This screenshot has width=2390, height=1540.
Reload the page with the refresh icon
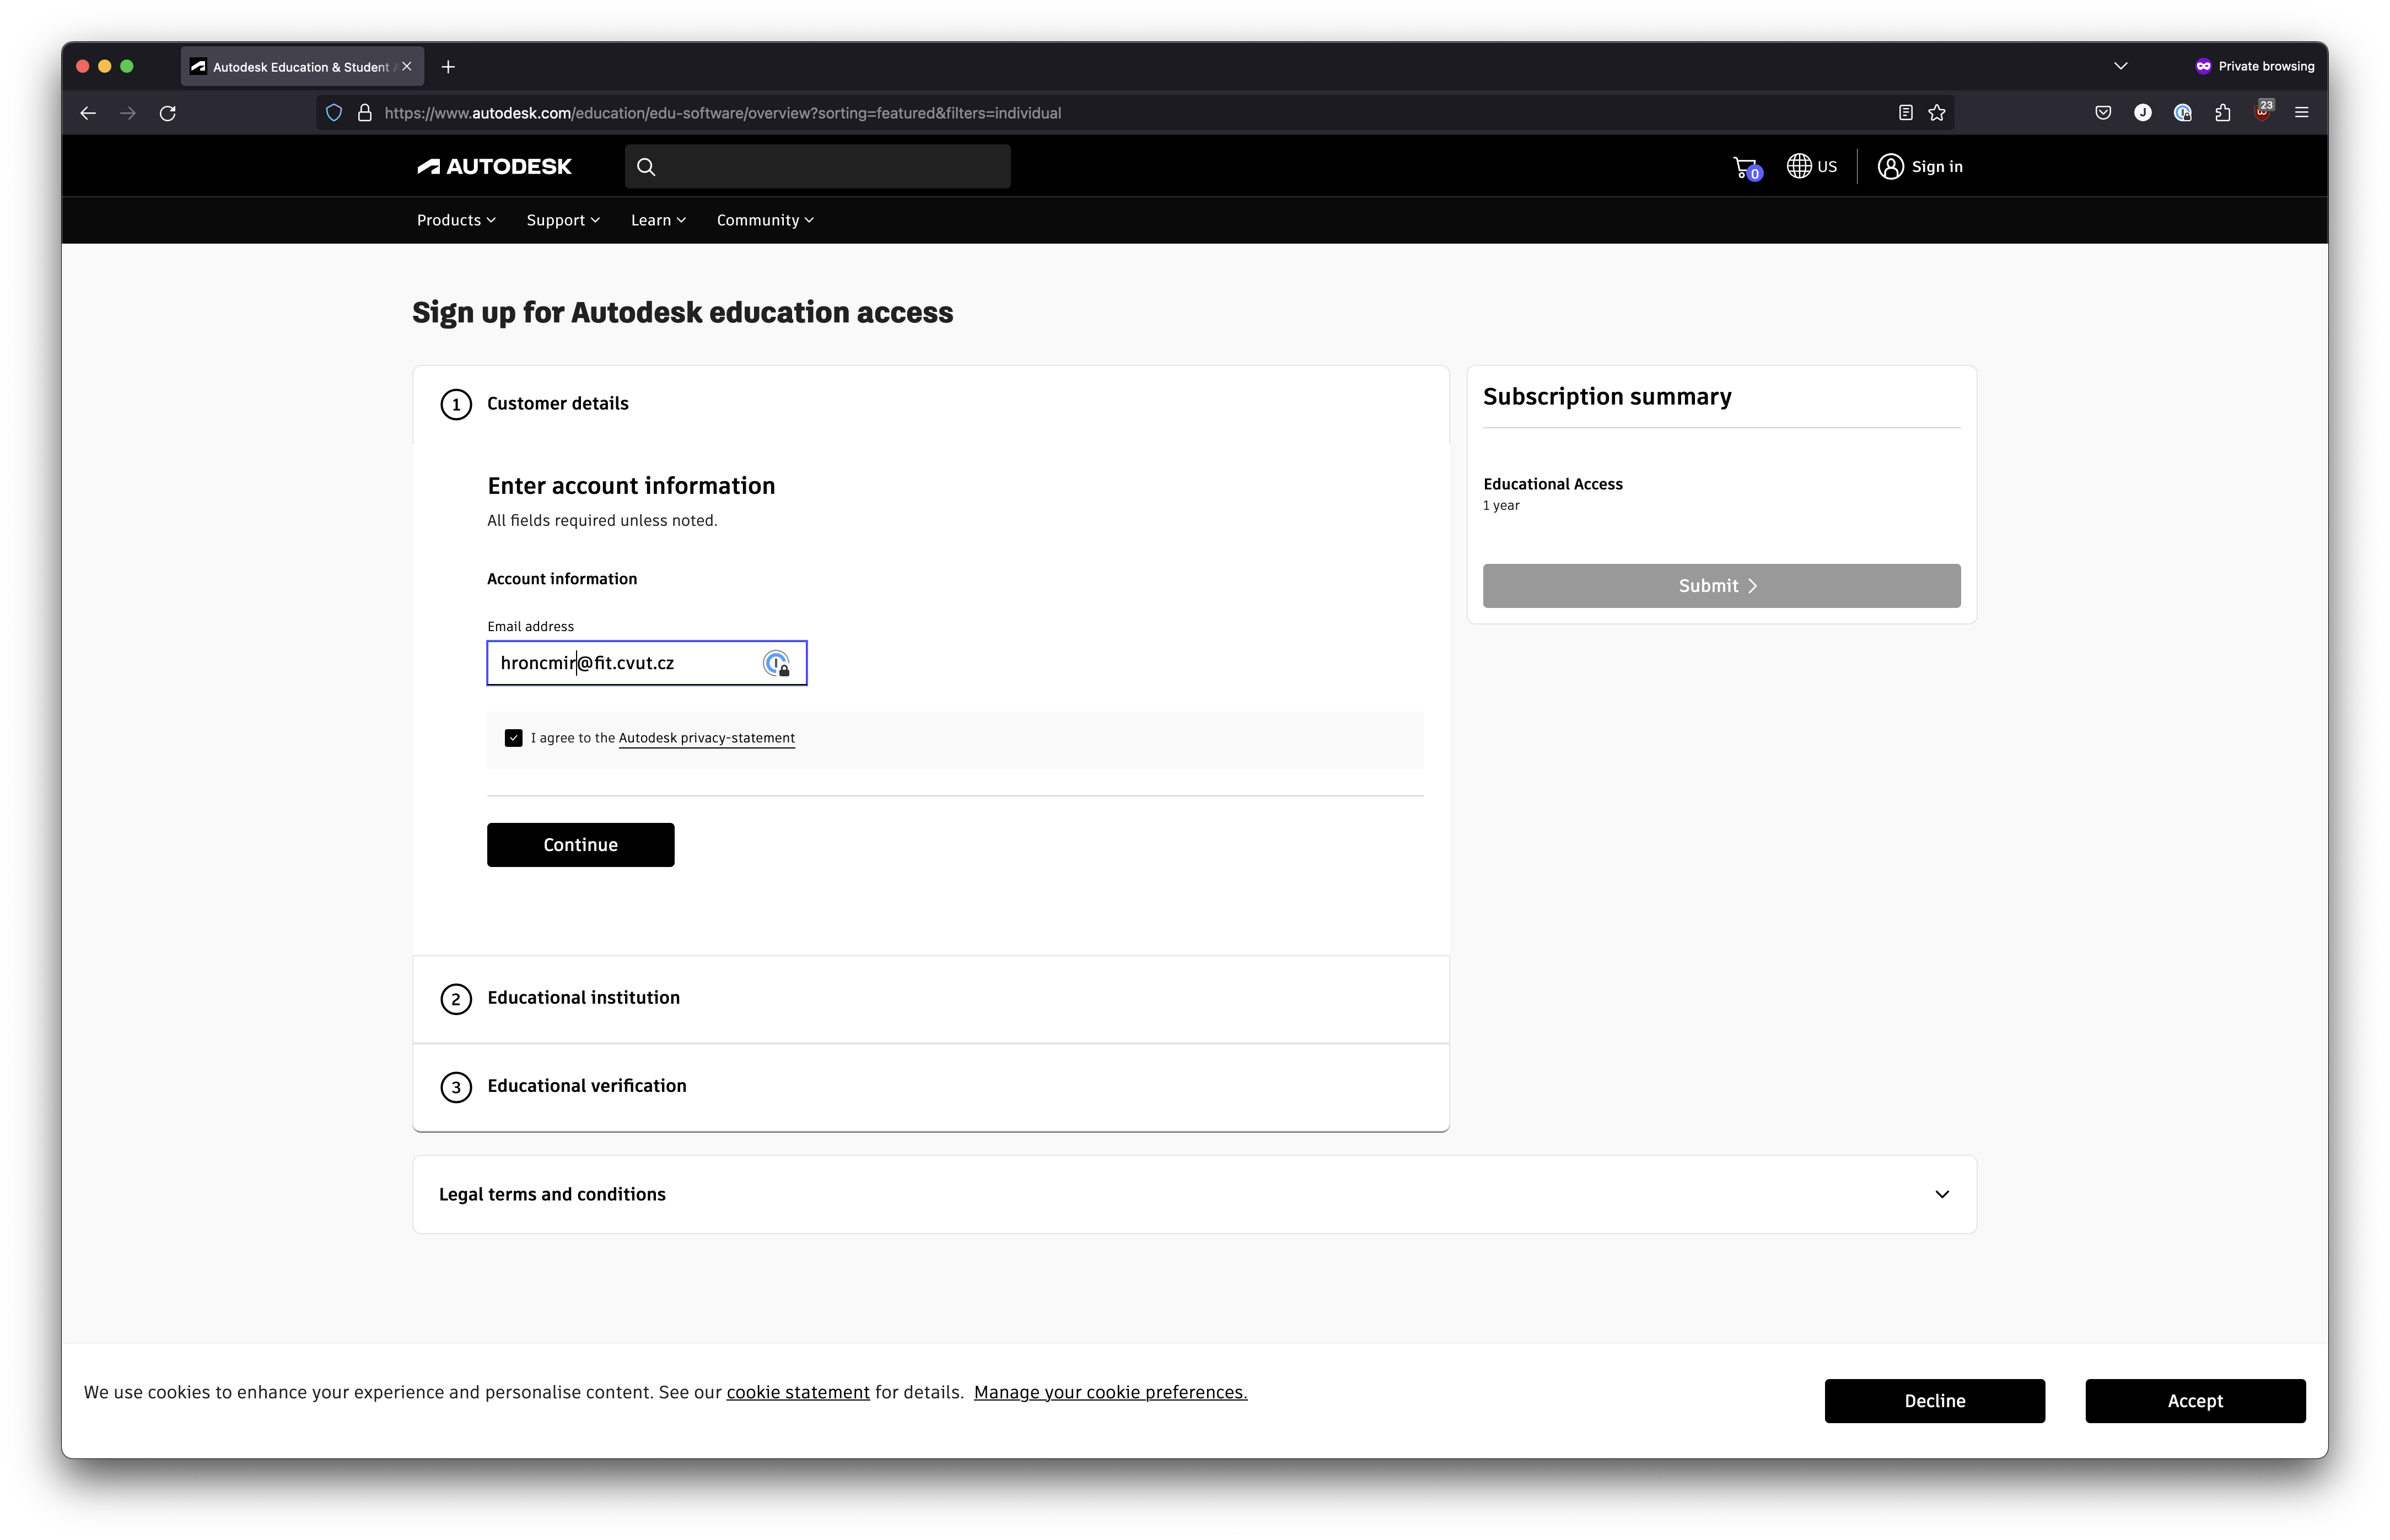[168, 113]
